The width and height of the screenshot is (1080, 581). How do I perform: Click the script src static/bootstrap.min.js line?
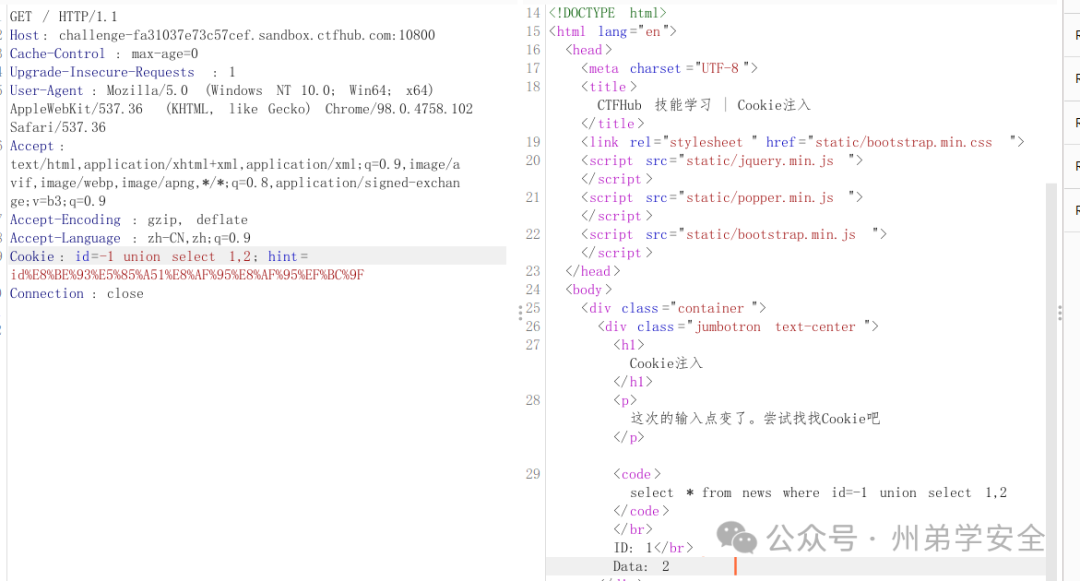(x=734, y=235)
